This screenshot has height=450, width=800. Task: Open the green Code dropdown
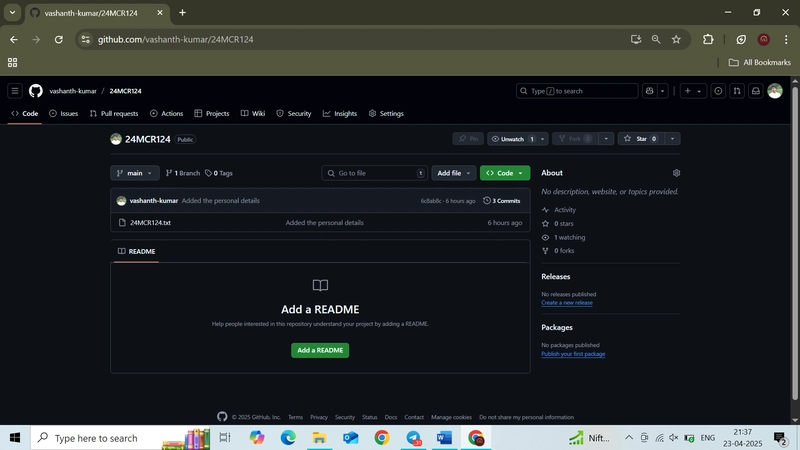(x=505, y=173)
